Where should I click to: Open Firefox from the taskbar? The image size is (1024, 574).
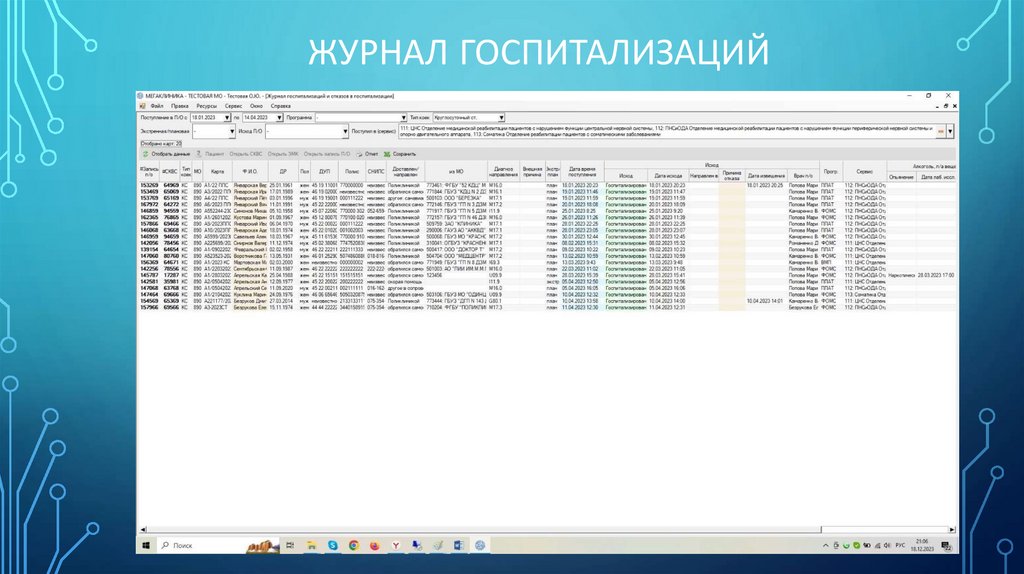pyautogui.click(x=375, y=545)
